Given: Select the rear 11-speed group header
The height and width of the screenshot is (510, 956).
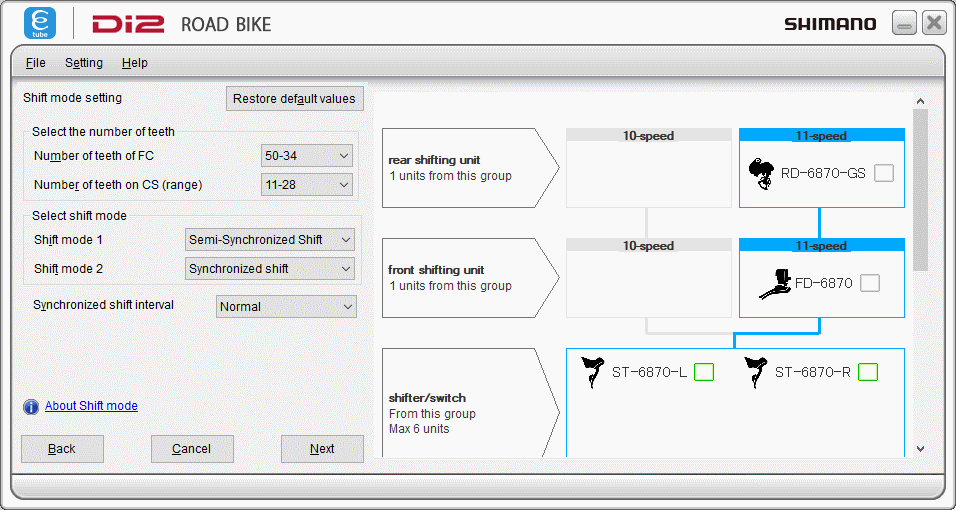Looking at the screenshot, I should pyautogui.click(x=821, y=135).
